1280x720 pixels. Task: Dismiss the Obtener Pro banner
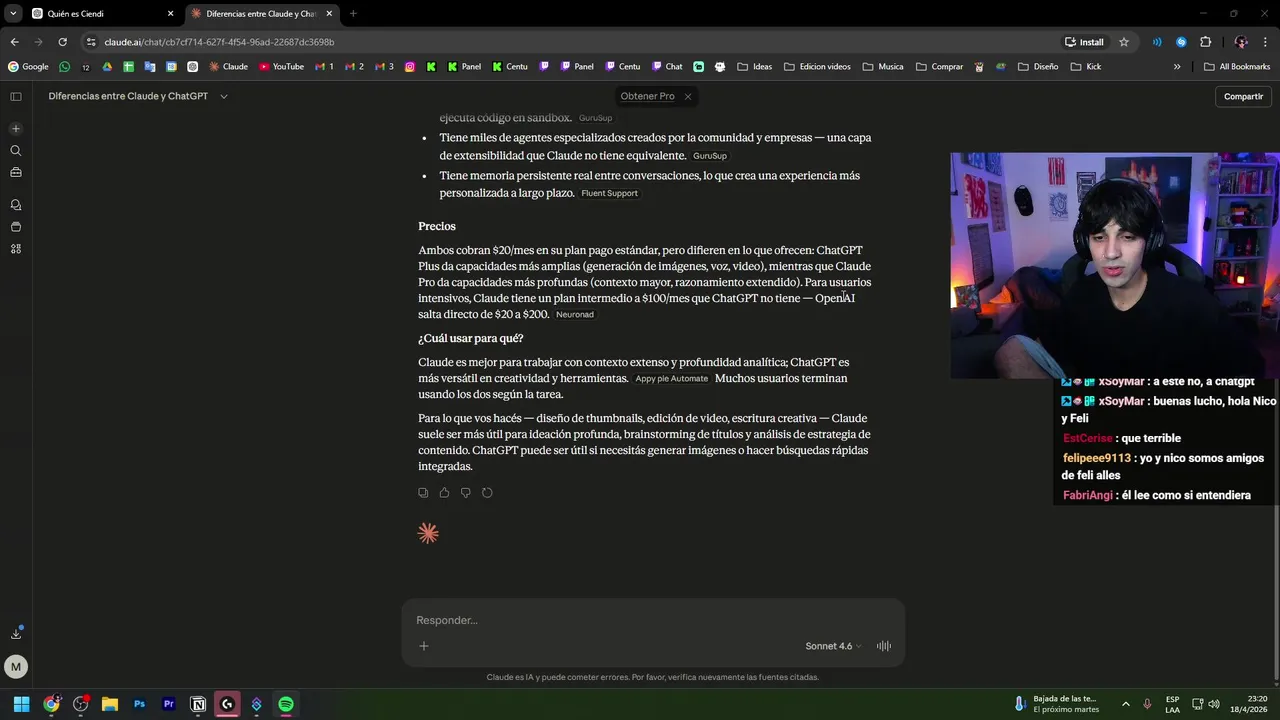click(688, 96)
